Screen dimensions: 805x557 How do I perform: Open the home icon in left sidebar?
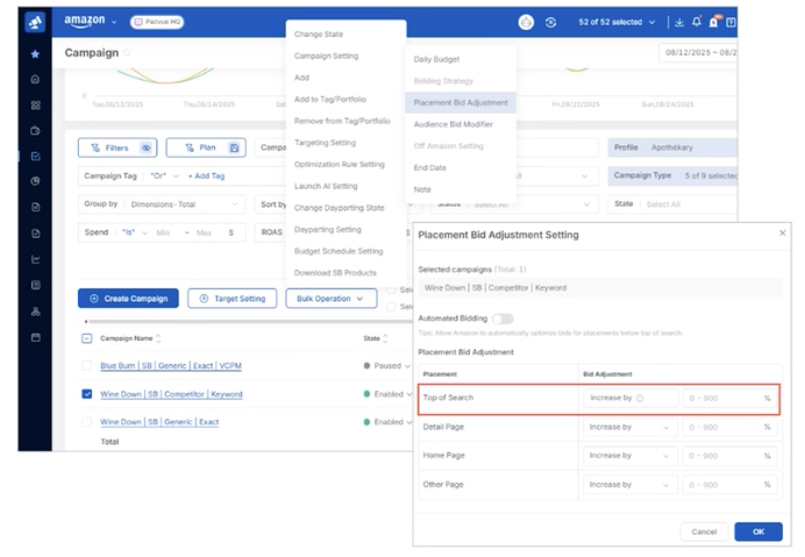point(35,79)
